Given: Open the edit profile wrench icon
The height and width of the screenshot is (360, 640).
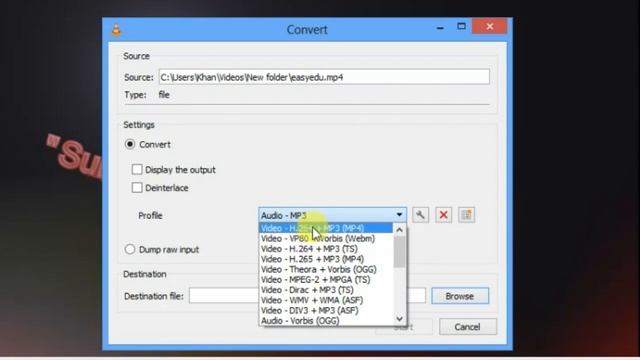Looking at the screenshot, I should 420,215.
